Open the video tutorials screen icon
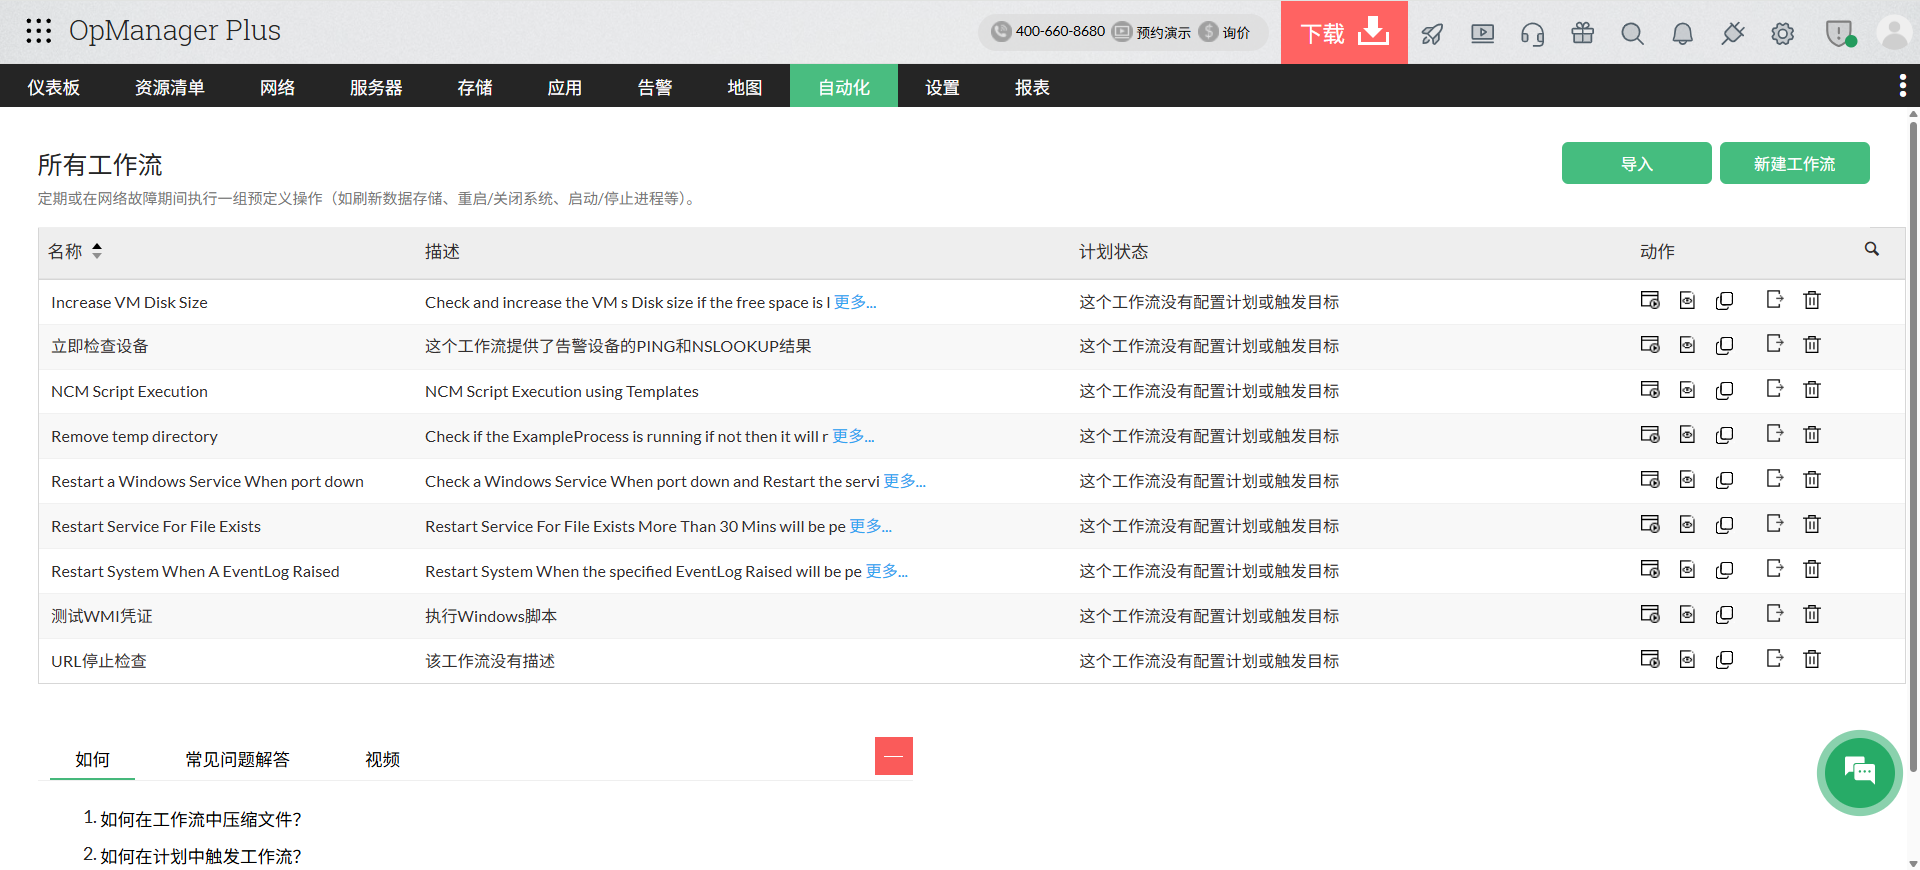Image resolution: width=1920 pixels, height=870 pixels. click(x=1482, y=34)
